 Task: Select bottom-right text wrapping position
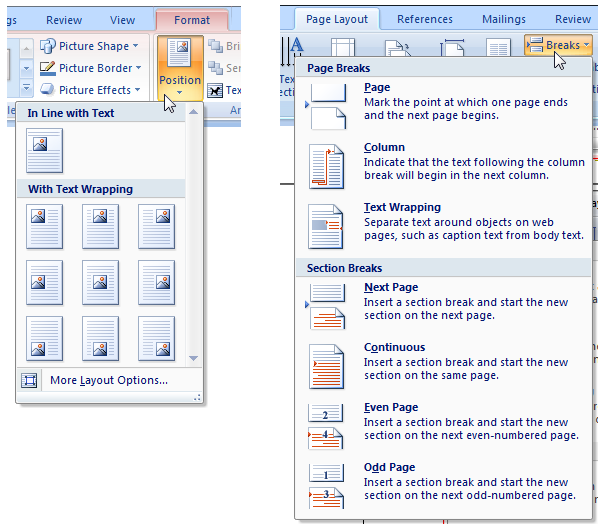pos(156,339)
